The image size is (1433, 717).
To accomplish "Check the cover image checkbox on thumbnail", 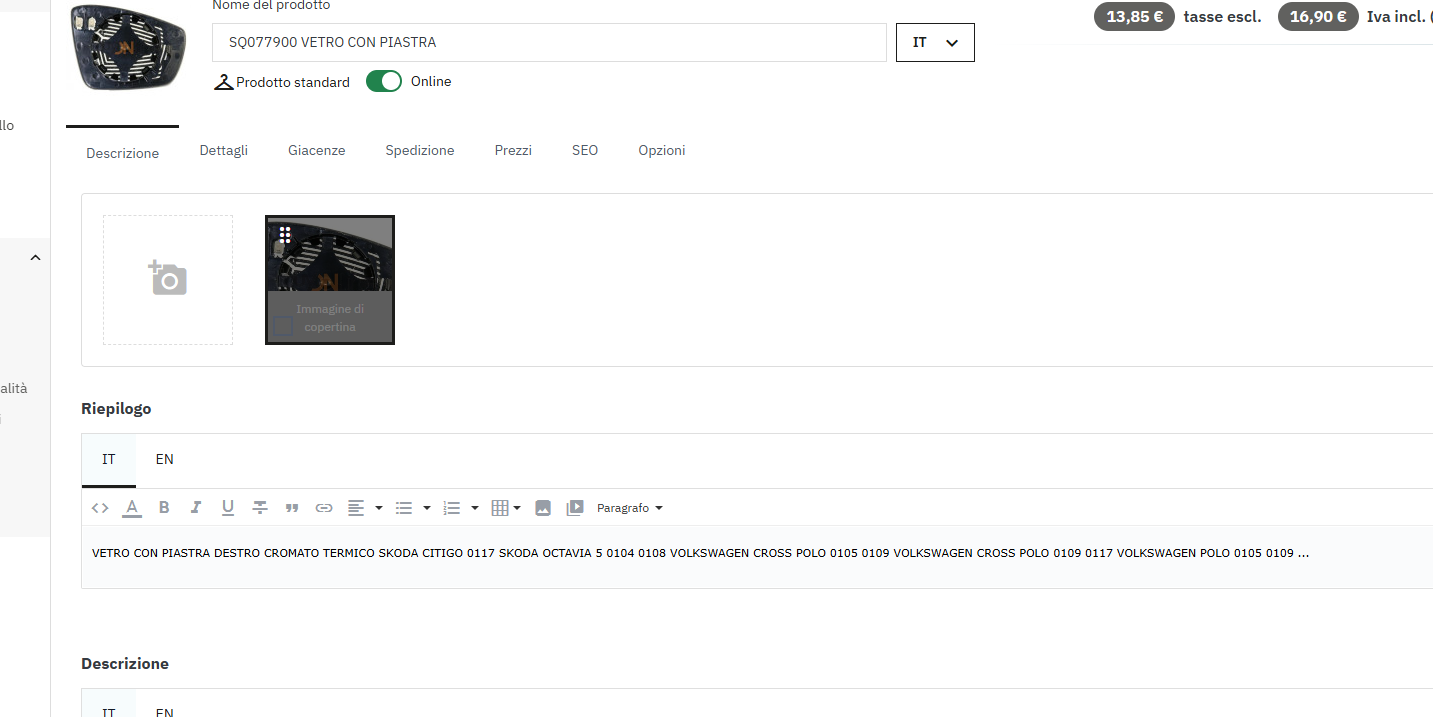I will 284,326.
